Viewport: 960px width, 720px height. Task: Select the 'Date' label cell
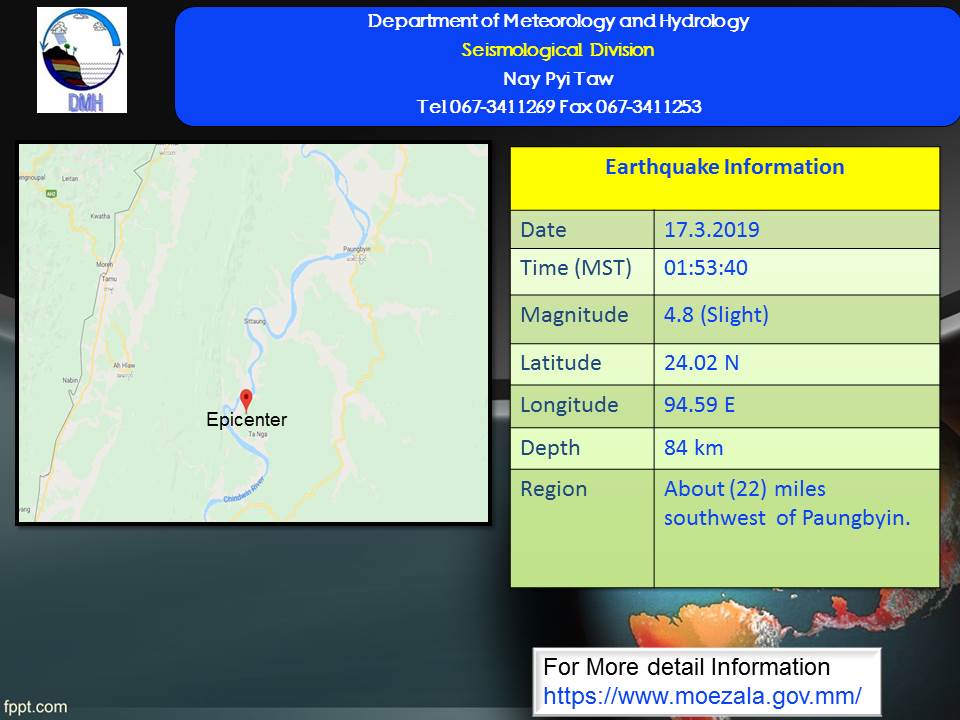[x=582, y=230]
